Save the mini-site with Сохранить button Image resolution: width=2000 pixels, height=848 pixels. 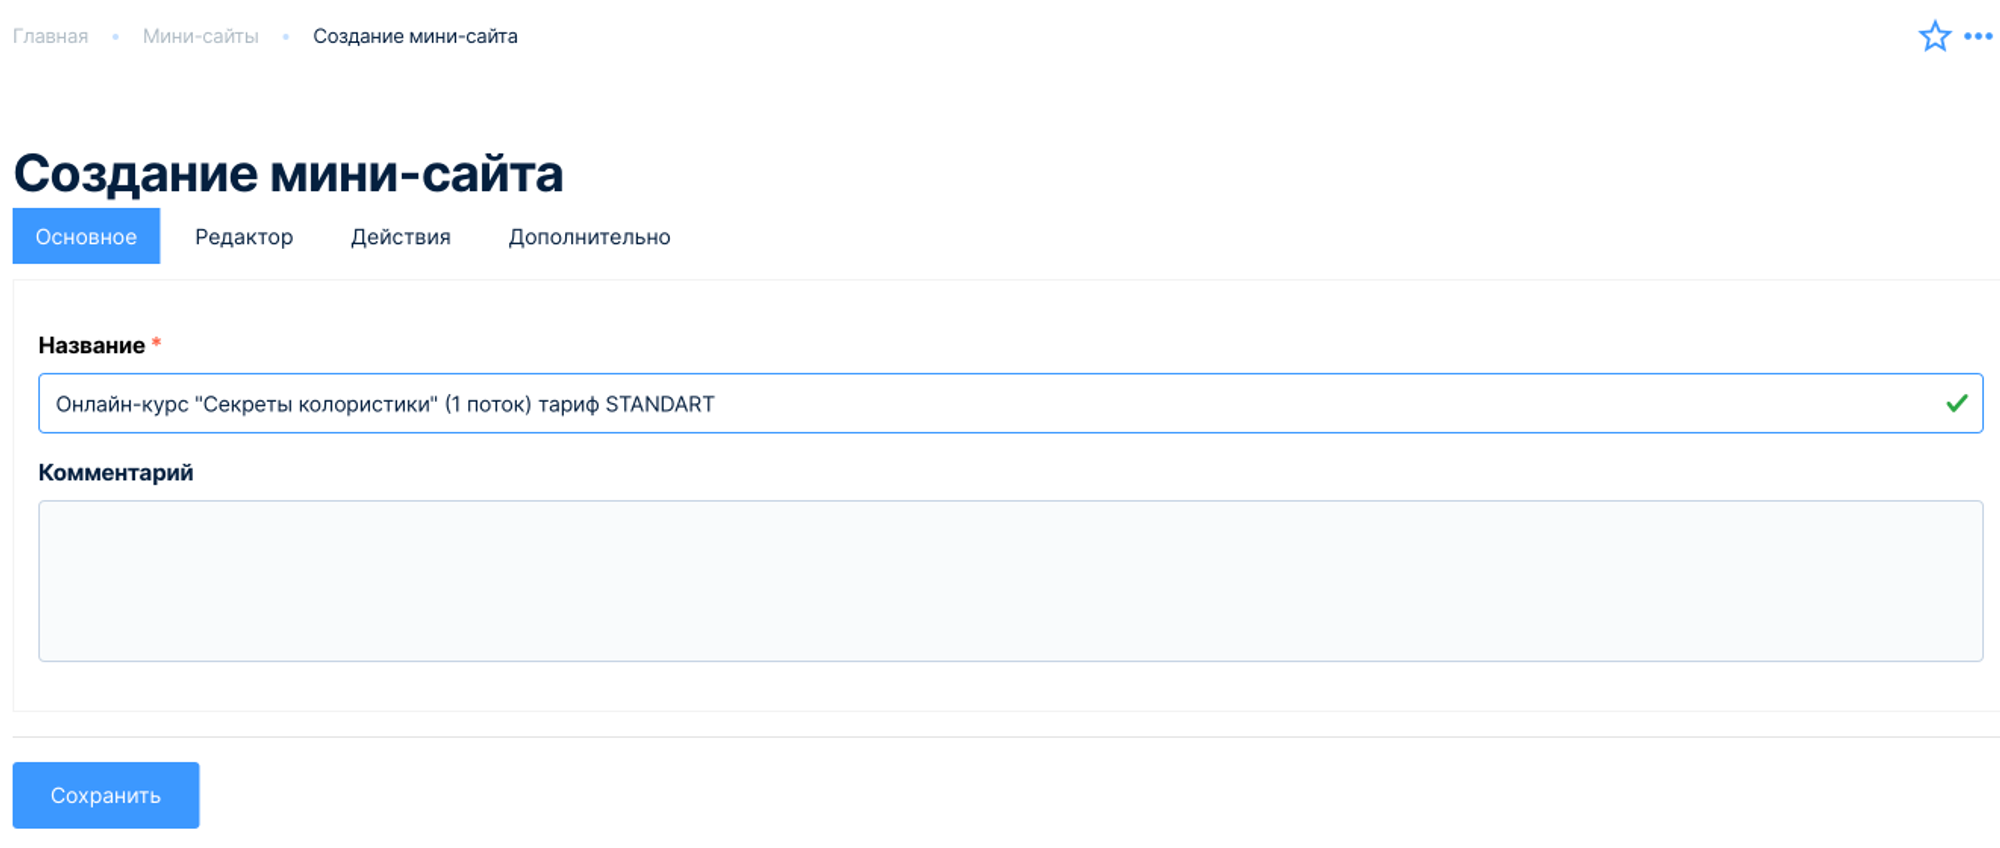[x=106, y=795]
